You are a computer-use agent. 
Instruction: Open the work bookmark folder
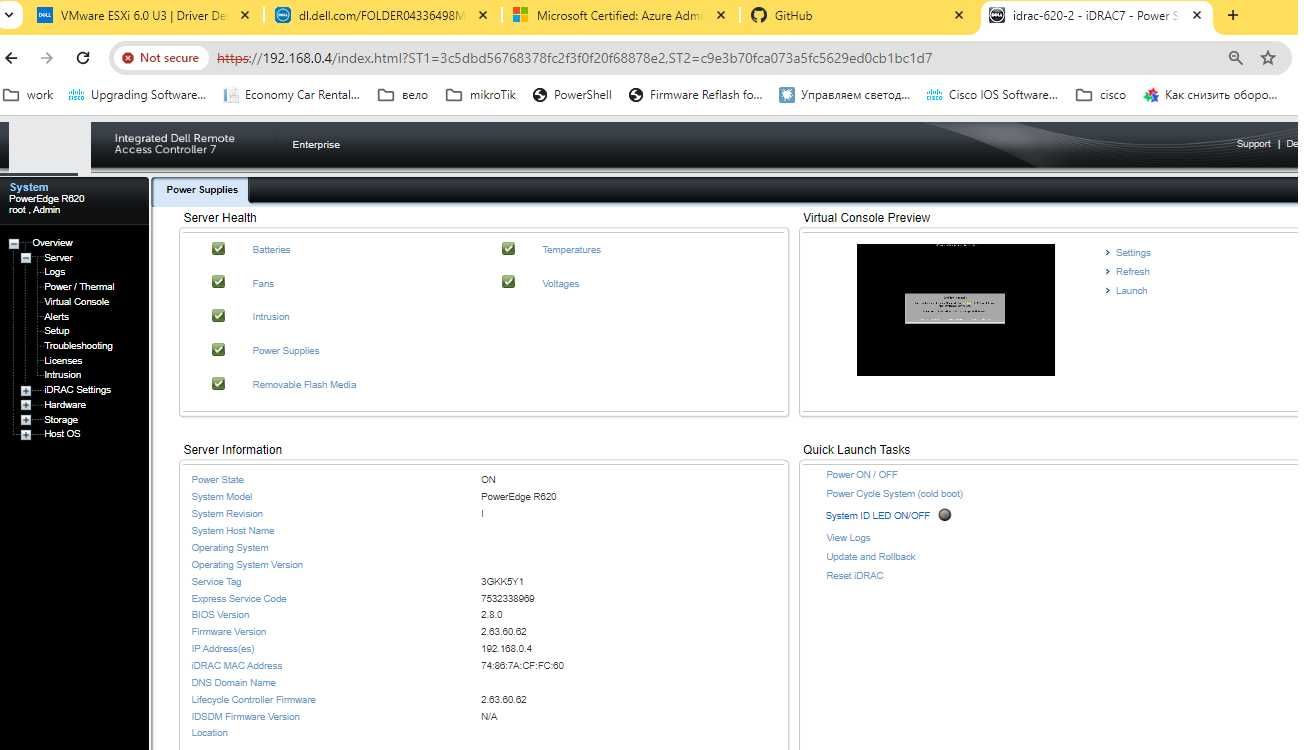click(x=29, y=95)
